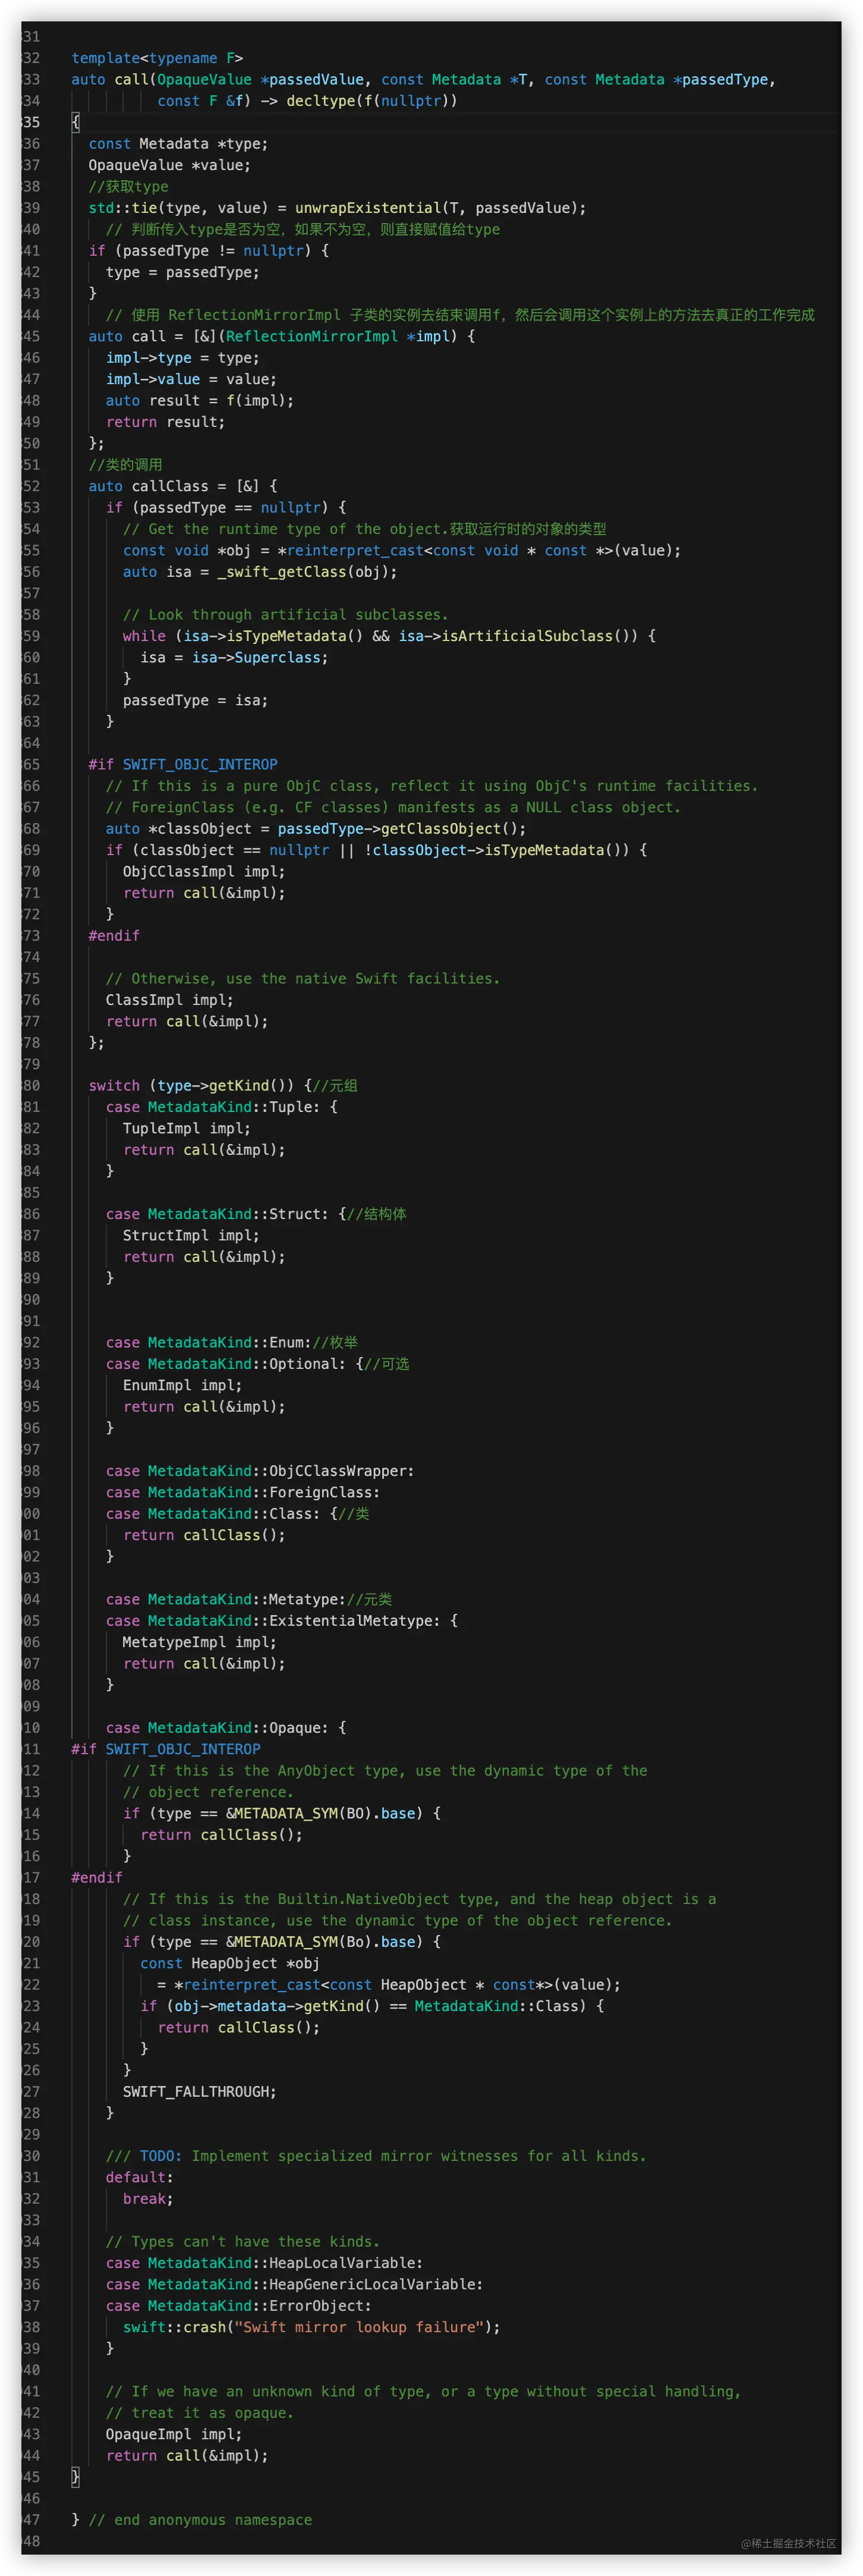The image size is (863, 2576).
Task: Click 'case MetadataKind::ObjCClassWrapper:' line
Action: pos(260,1471)
